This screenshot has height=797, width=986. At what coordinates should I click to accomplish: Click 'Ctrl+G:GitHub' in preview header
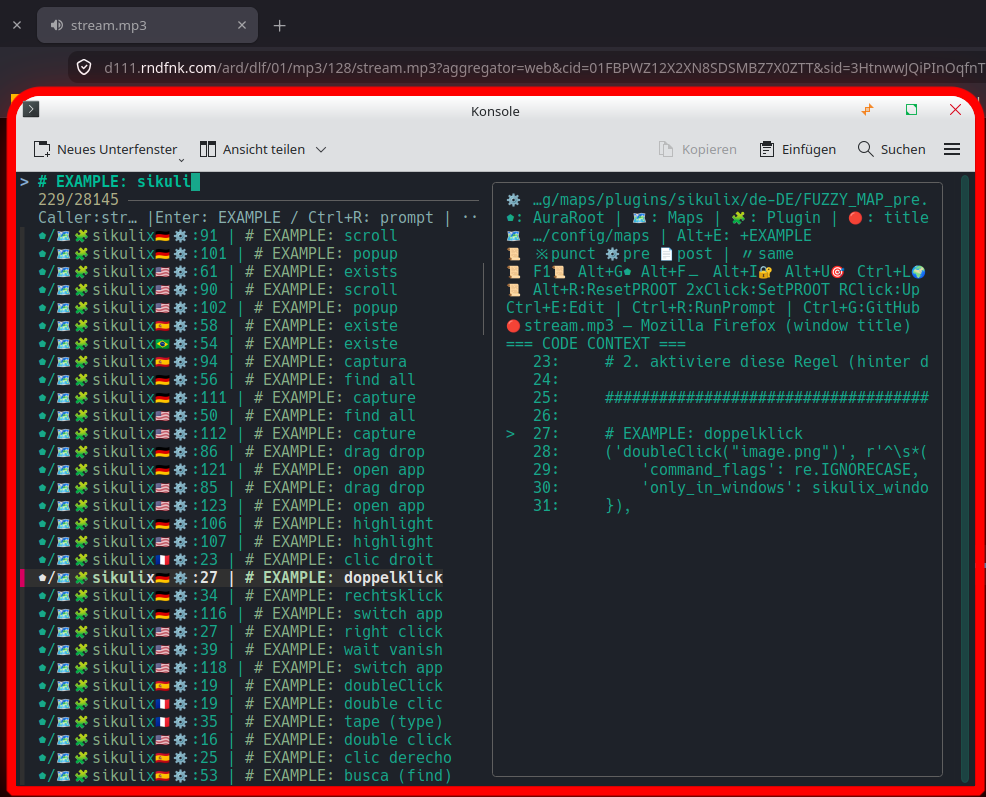point(861,308)
